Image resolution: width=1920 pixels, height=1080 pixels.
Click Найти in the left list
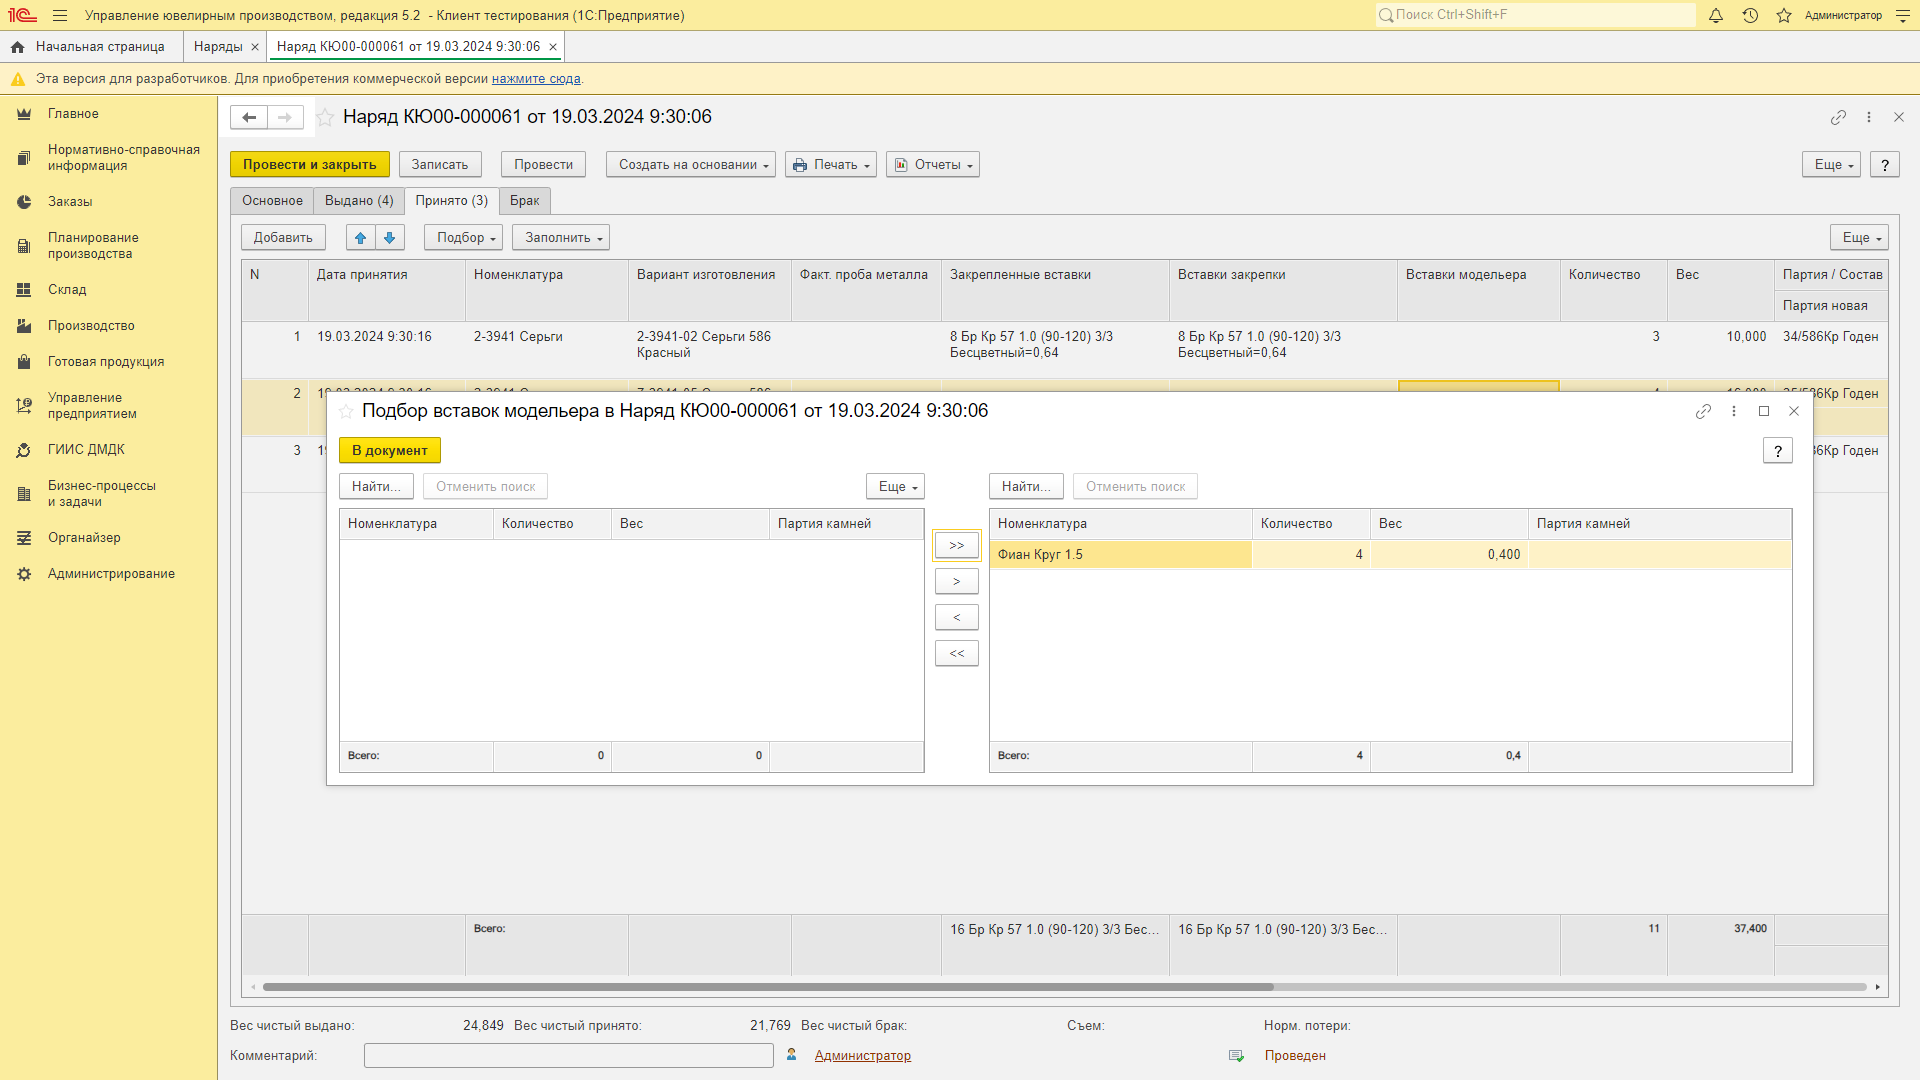tap(376, 487)
